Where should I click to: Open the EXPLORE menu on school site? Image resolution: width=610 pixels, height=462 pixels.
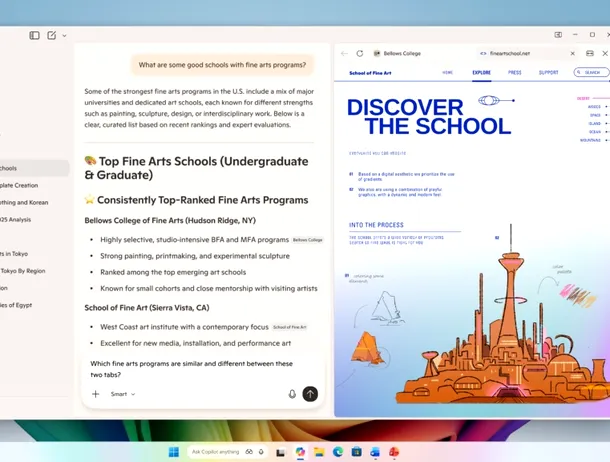[482, 73]
